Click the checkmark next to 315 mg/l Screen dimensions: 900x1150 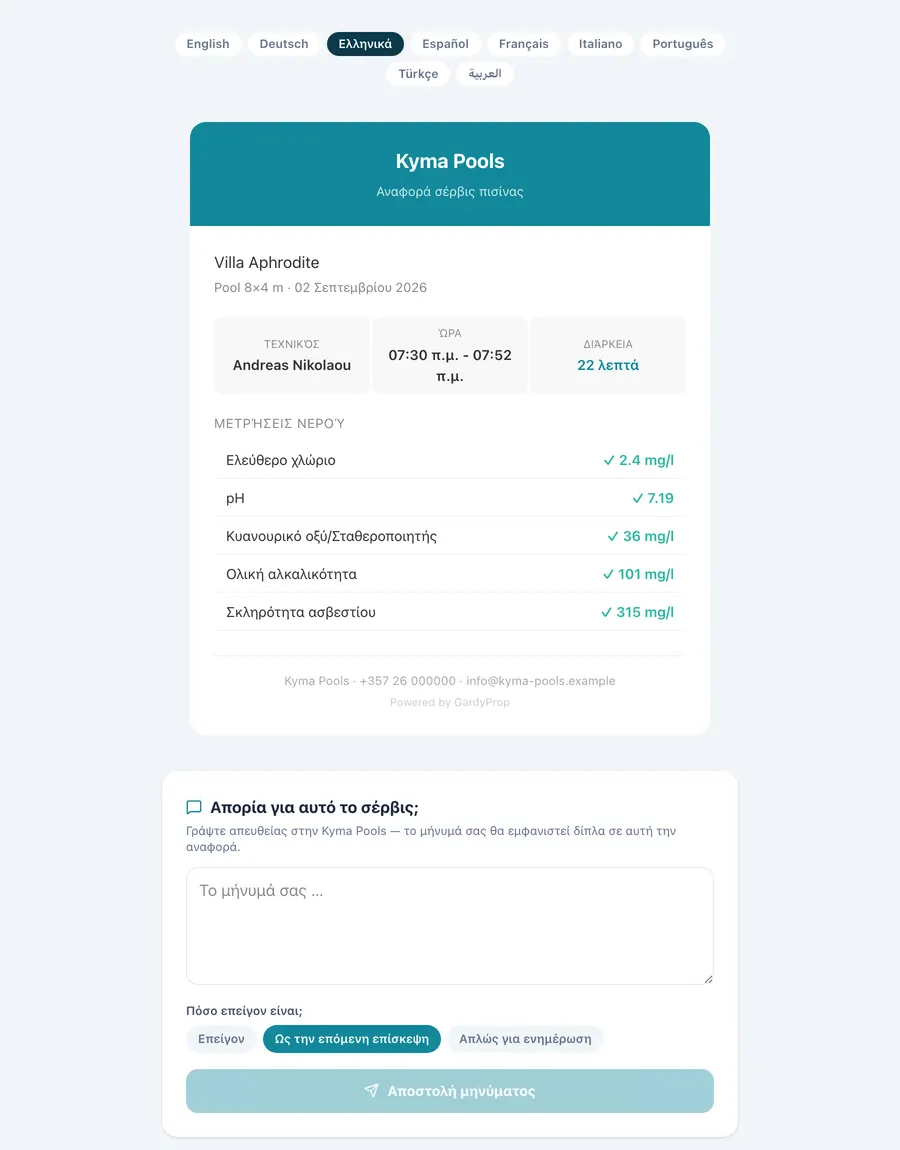tap(606, 612)
